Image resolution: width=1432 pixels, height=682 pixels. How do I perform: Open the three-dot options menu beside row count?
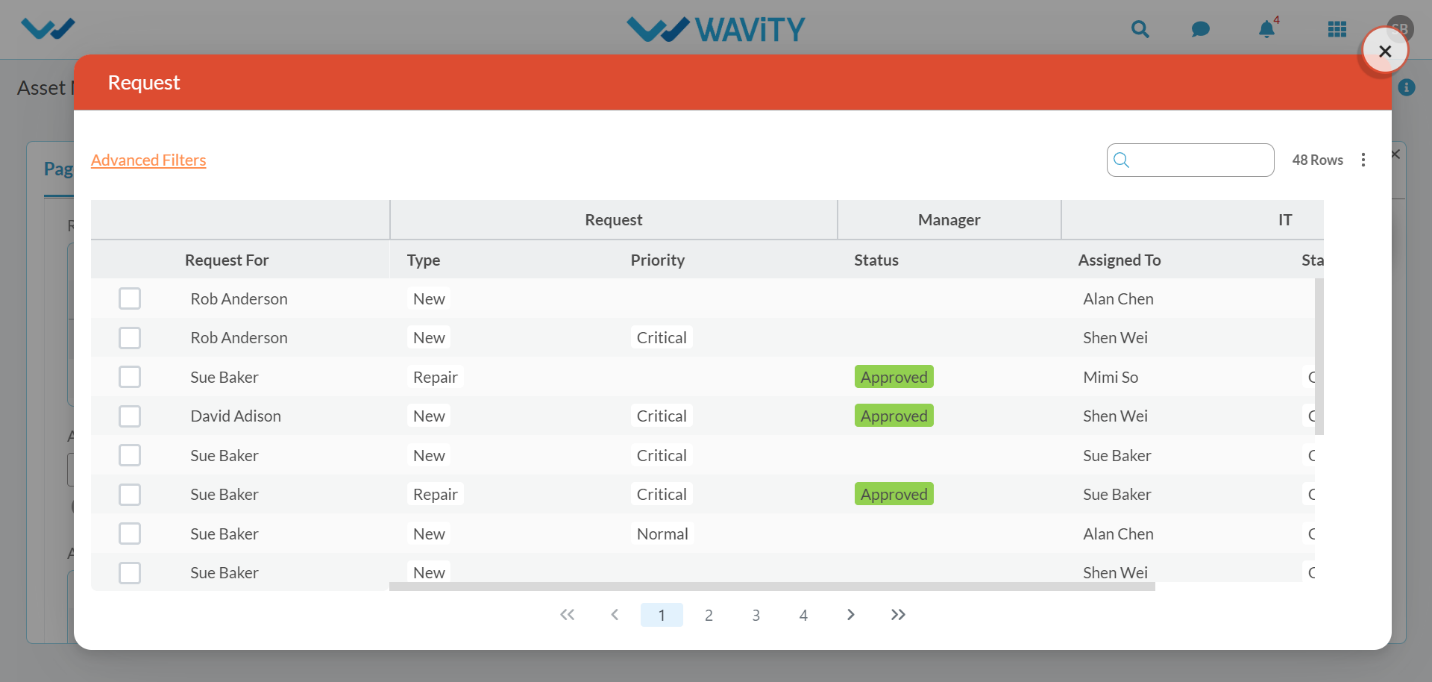pyautogui.click(x=1363, y=160)
